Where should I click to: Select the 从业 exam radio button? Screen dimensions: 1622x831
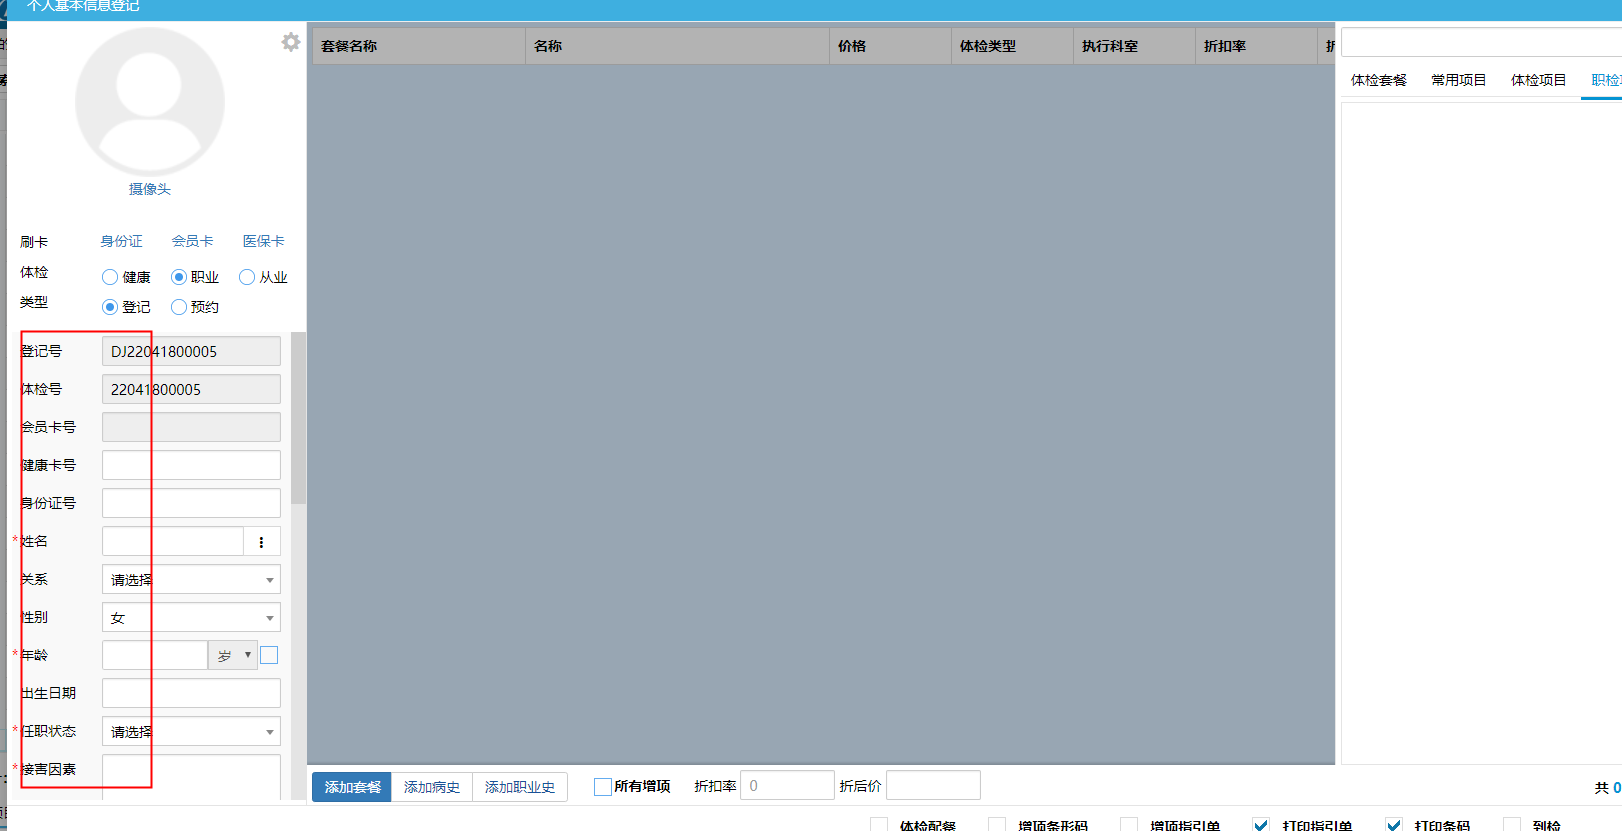click(247, 277)
